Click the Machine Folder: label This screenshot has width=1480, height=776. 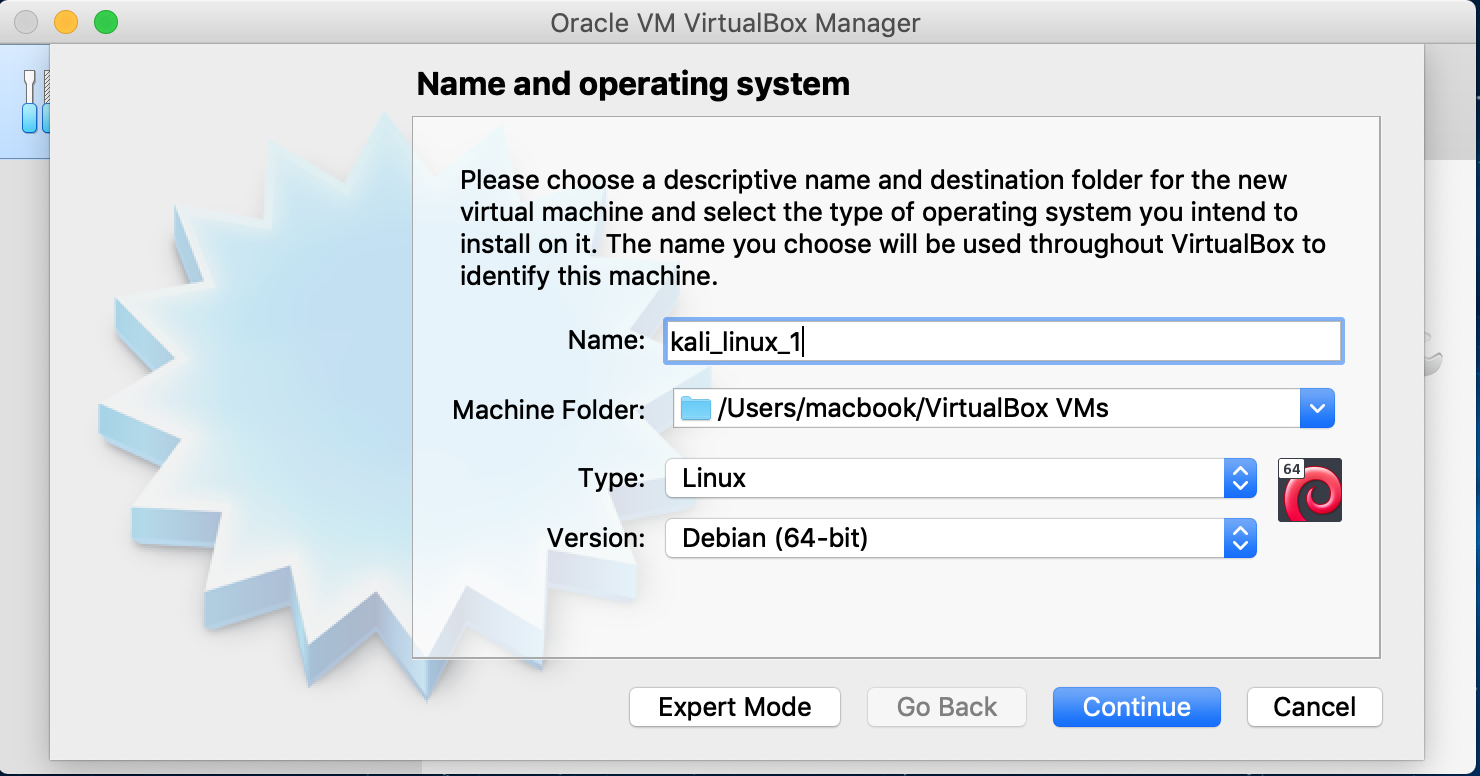[550, 410]
